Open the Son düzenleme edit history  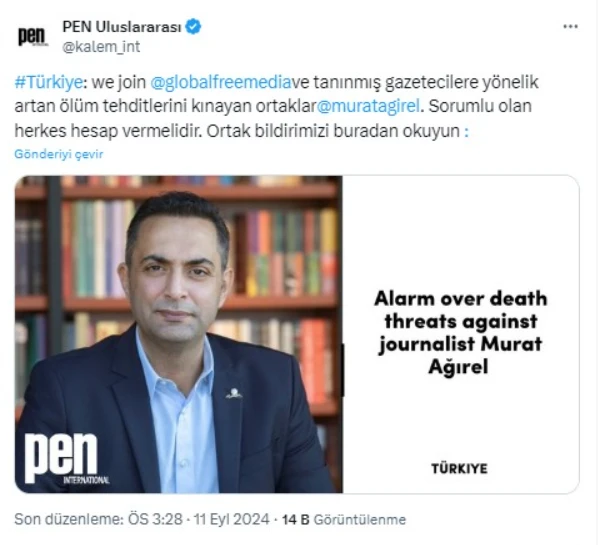(x=69, y=519)
